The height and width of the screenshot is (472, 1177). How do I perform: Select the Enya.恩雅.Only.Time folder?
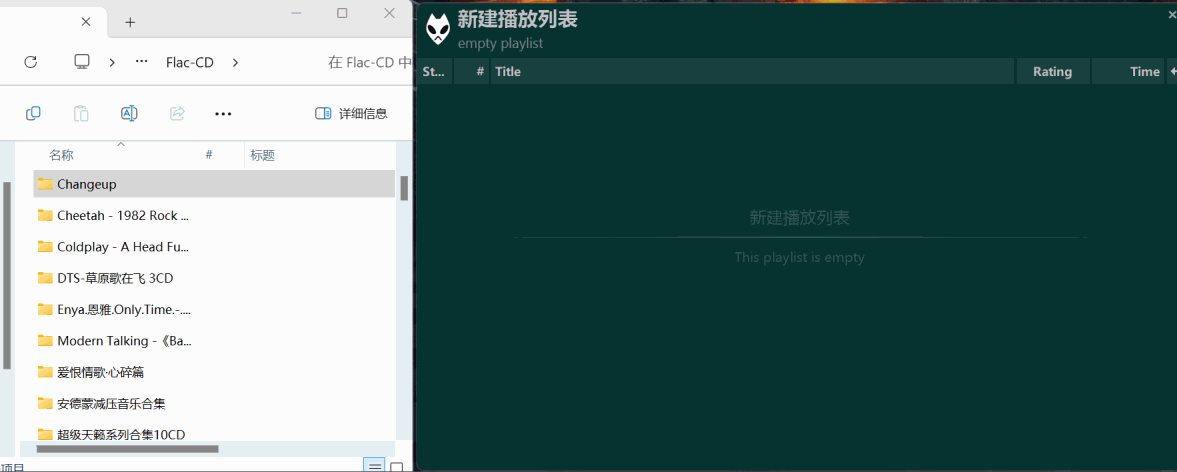coord(214,309)
